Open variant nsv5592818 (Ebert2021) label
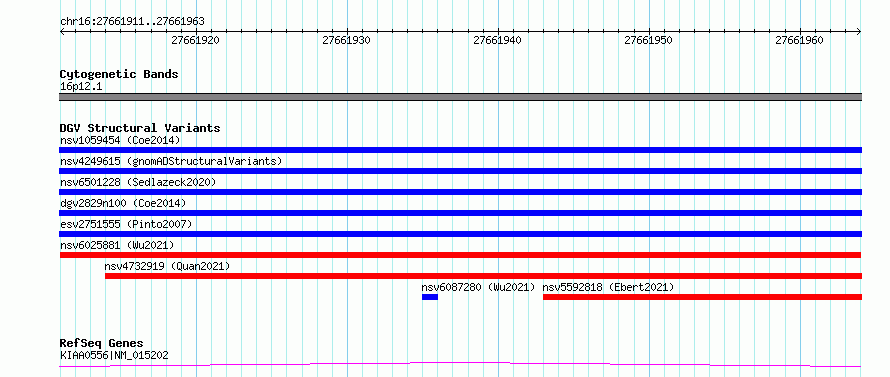Screen dimensions: 890x377 pyautogui.click(x=608, y=287)
